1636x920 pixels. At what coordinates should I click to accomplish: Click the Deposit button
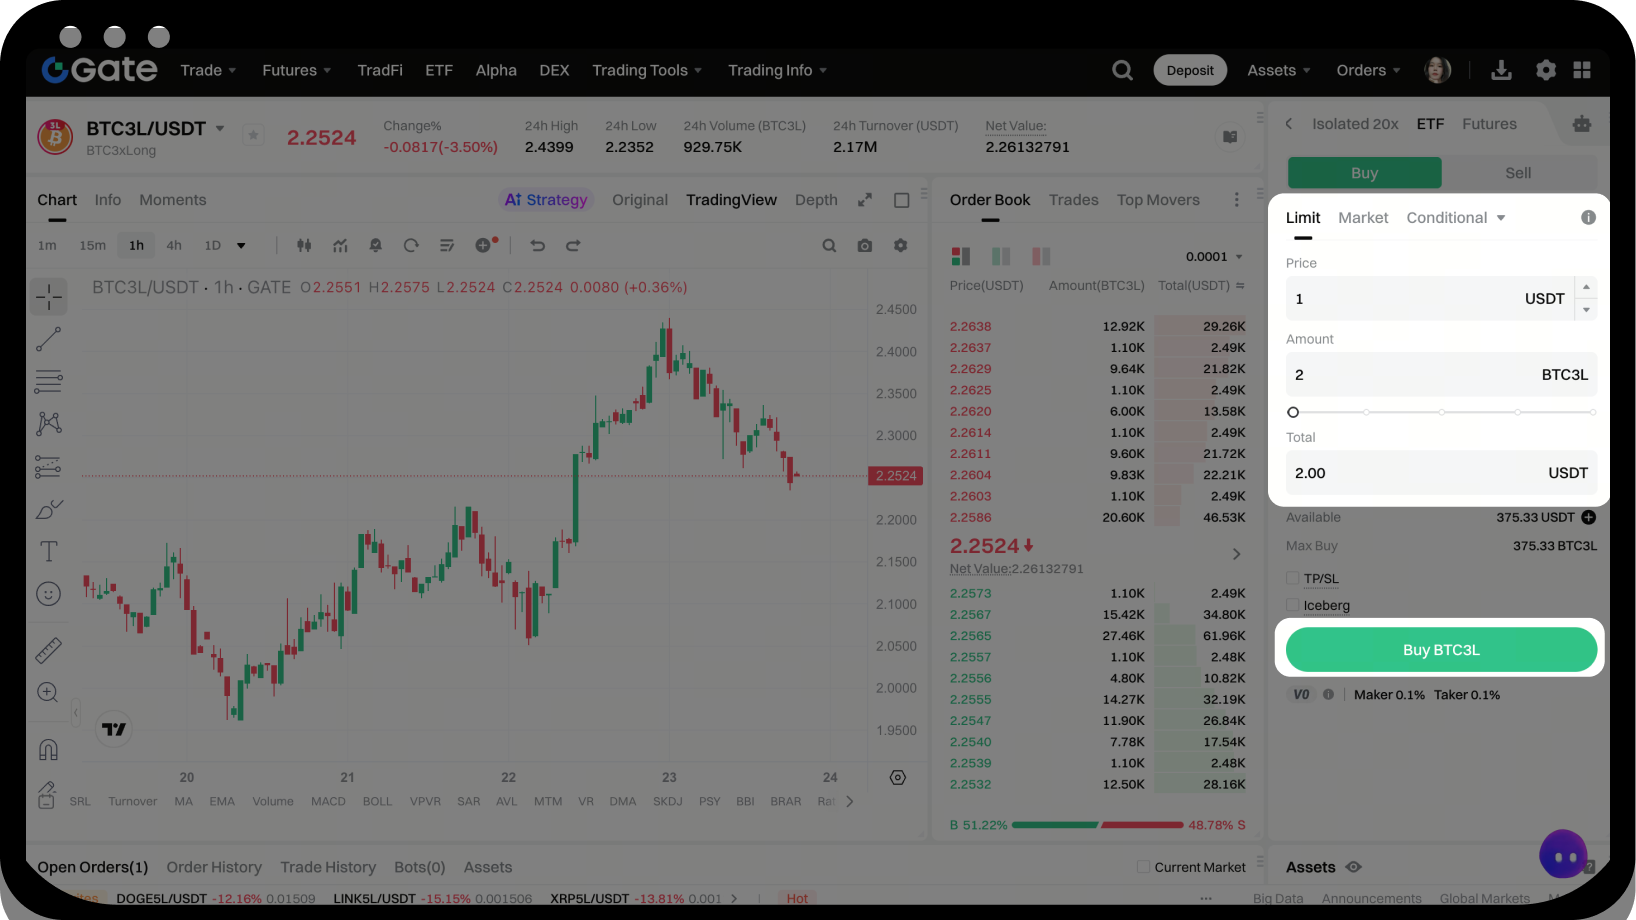[1189, 70]
